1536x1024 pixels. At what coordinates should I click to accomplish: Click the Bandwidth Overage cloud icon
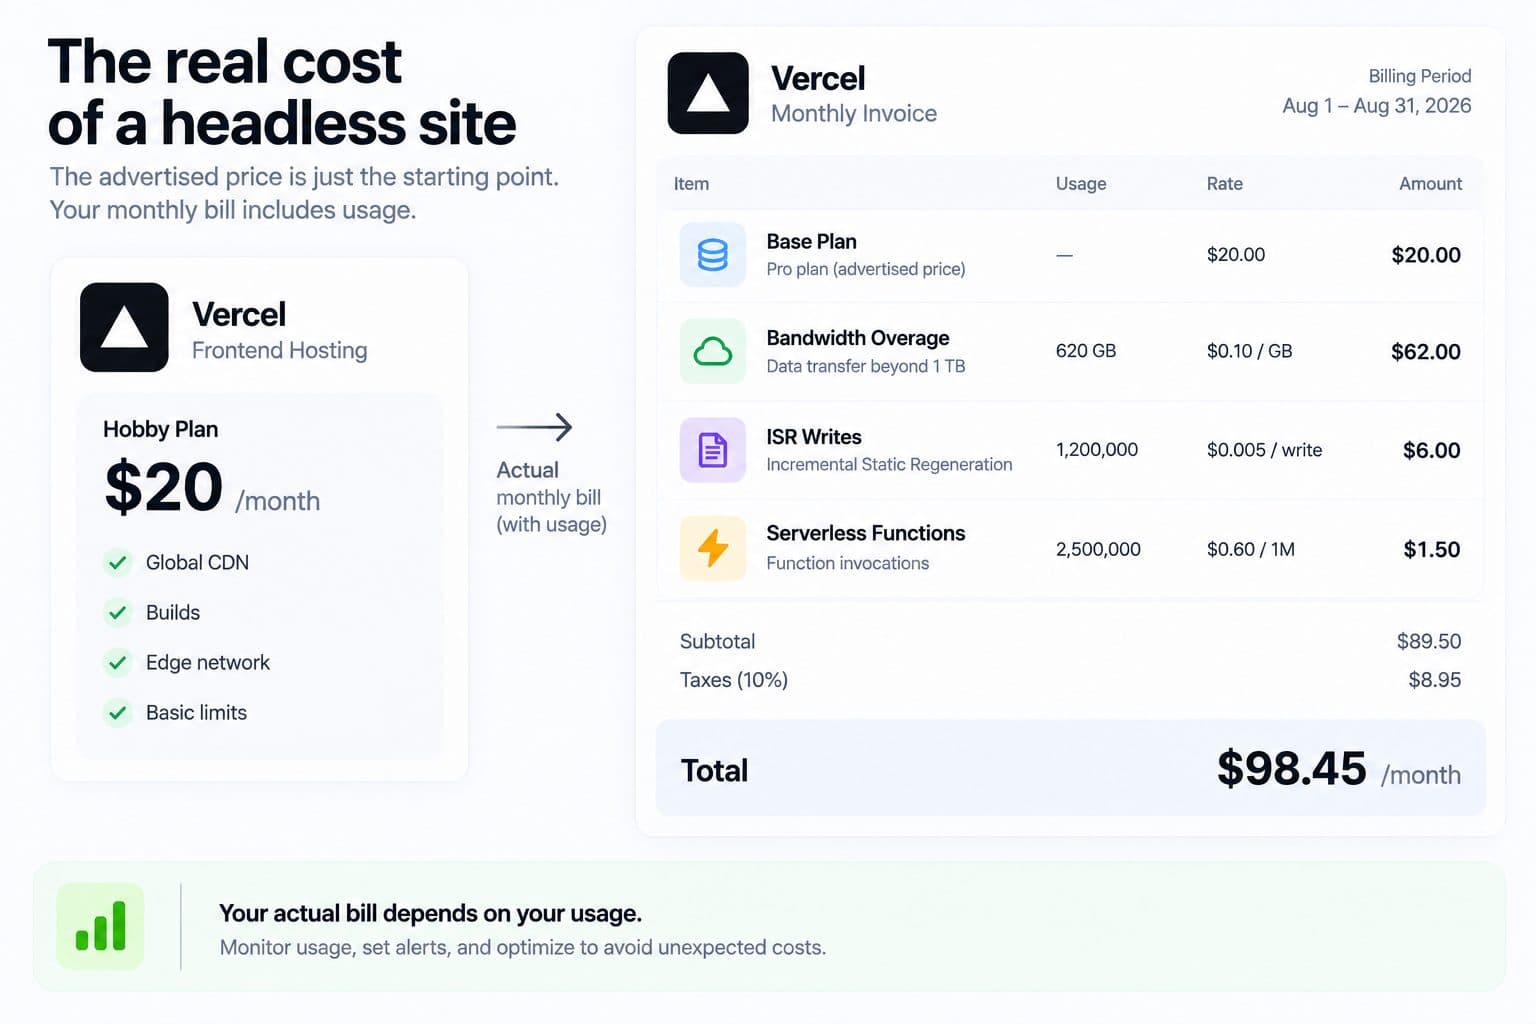[713, 351]
